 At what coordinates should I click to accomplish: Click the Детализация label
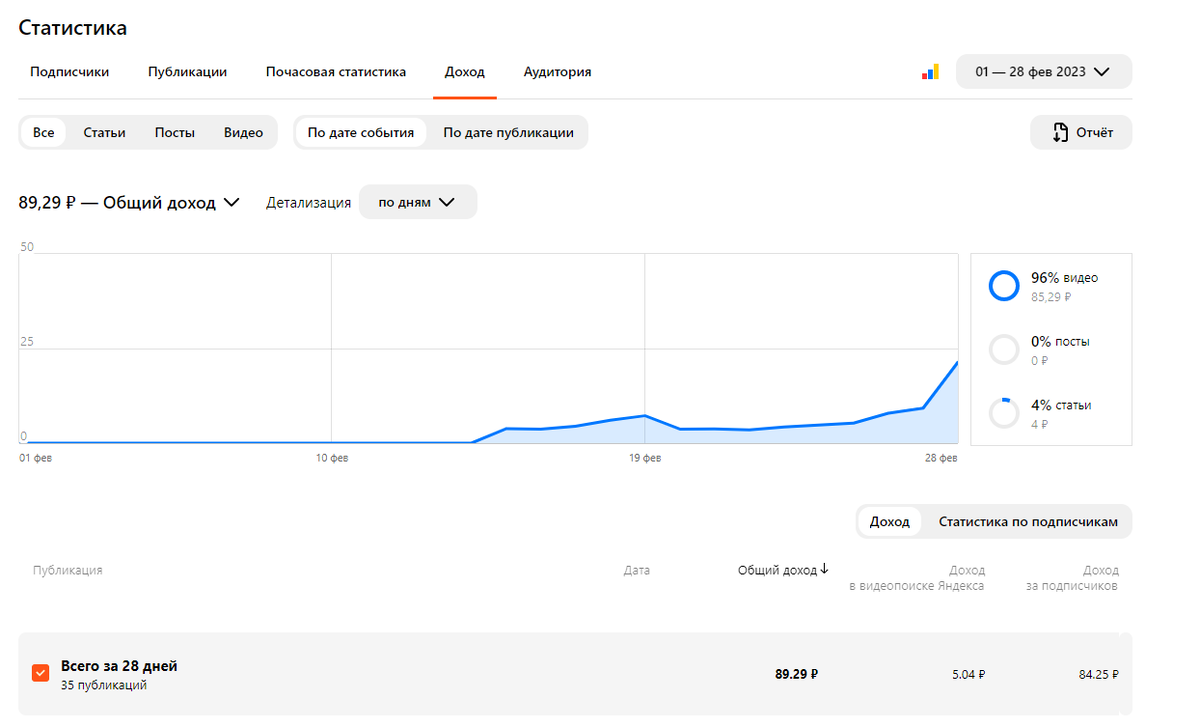pos(308,202)
